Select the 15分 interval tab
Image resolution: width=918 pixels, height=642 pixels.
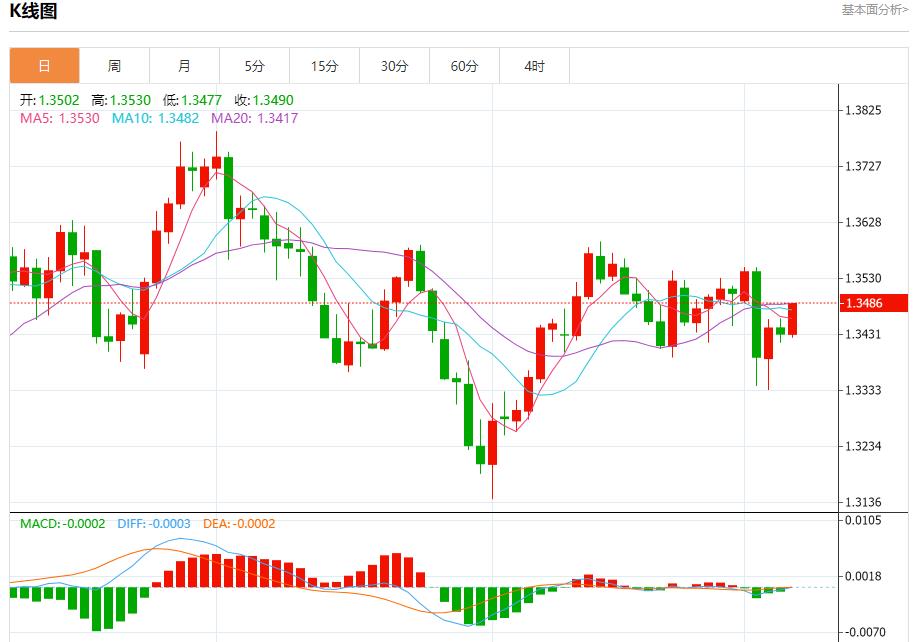[324, 65]
